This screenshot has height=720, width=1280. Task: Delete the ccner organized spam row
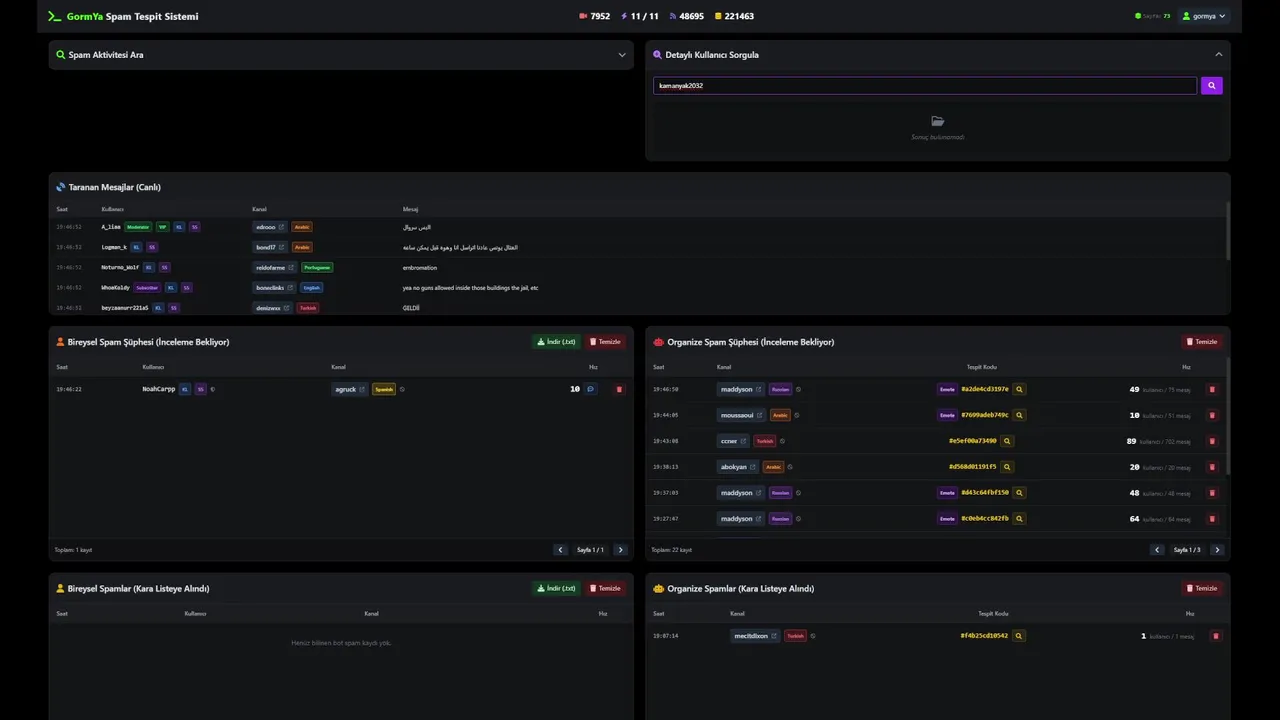(1213, 441)
